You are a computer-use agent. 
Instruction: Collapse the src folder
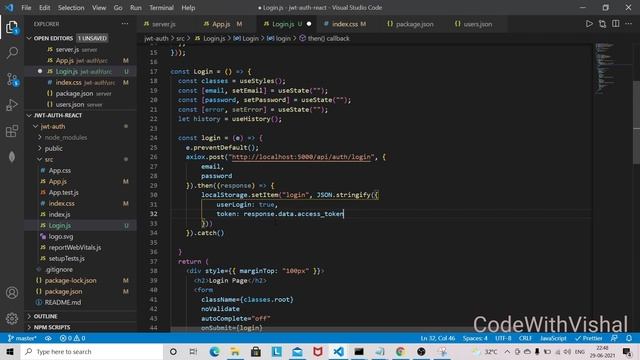(49, 160)
